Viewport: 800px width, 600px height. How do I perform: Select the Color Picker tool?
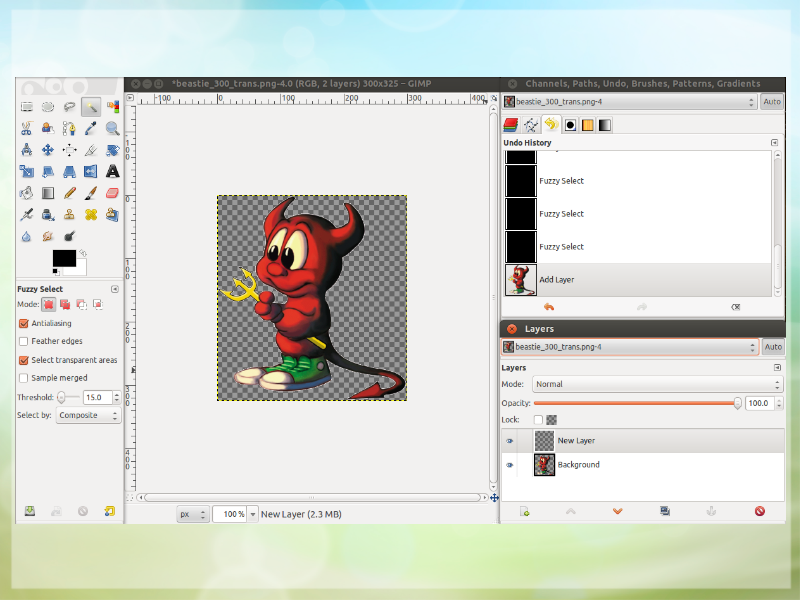pos(91,128)
